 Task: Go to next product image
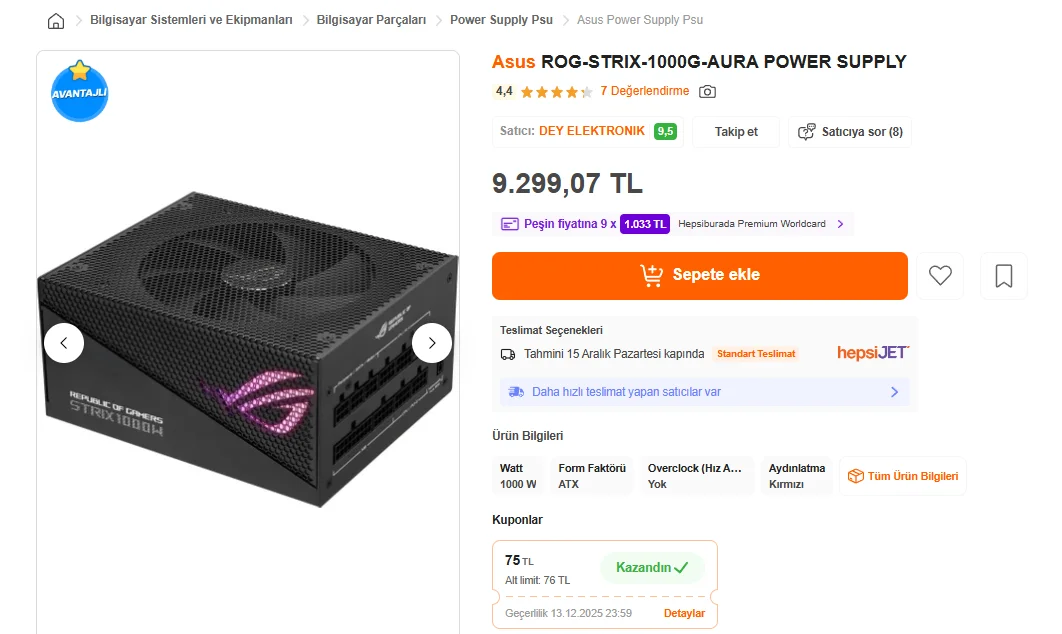coord(432,343)
